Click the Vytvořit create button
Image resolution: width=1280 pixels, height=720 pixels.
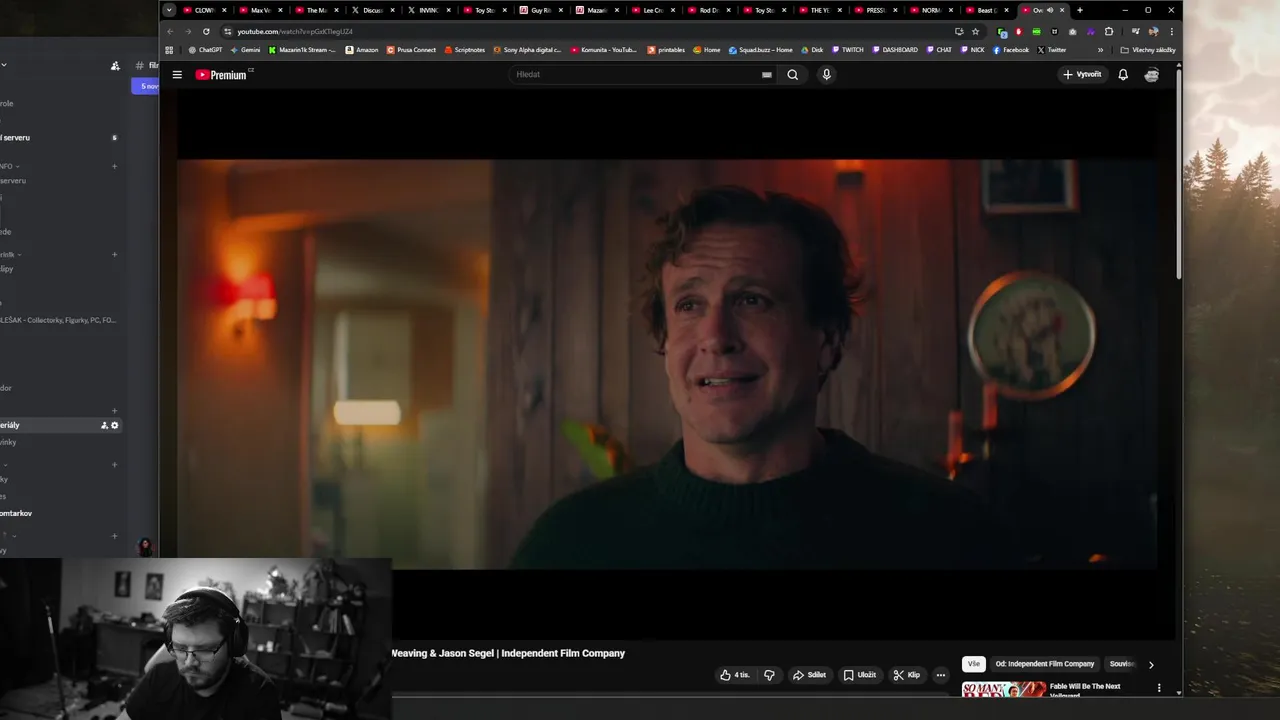point(1082,75)
